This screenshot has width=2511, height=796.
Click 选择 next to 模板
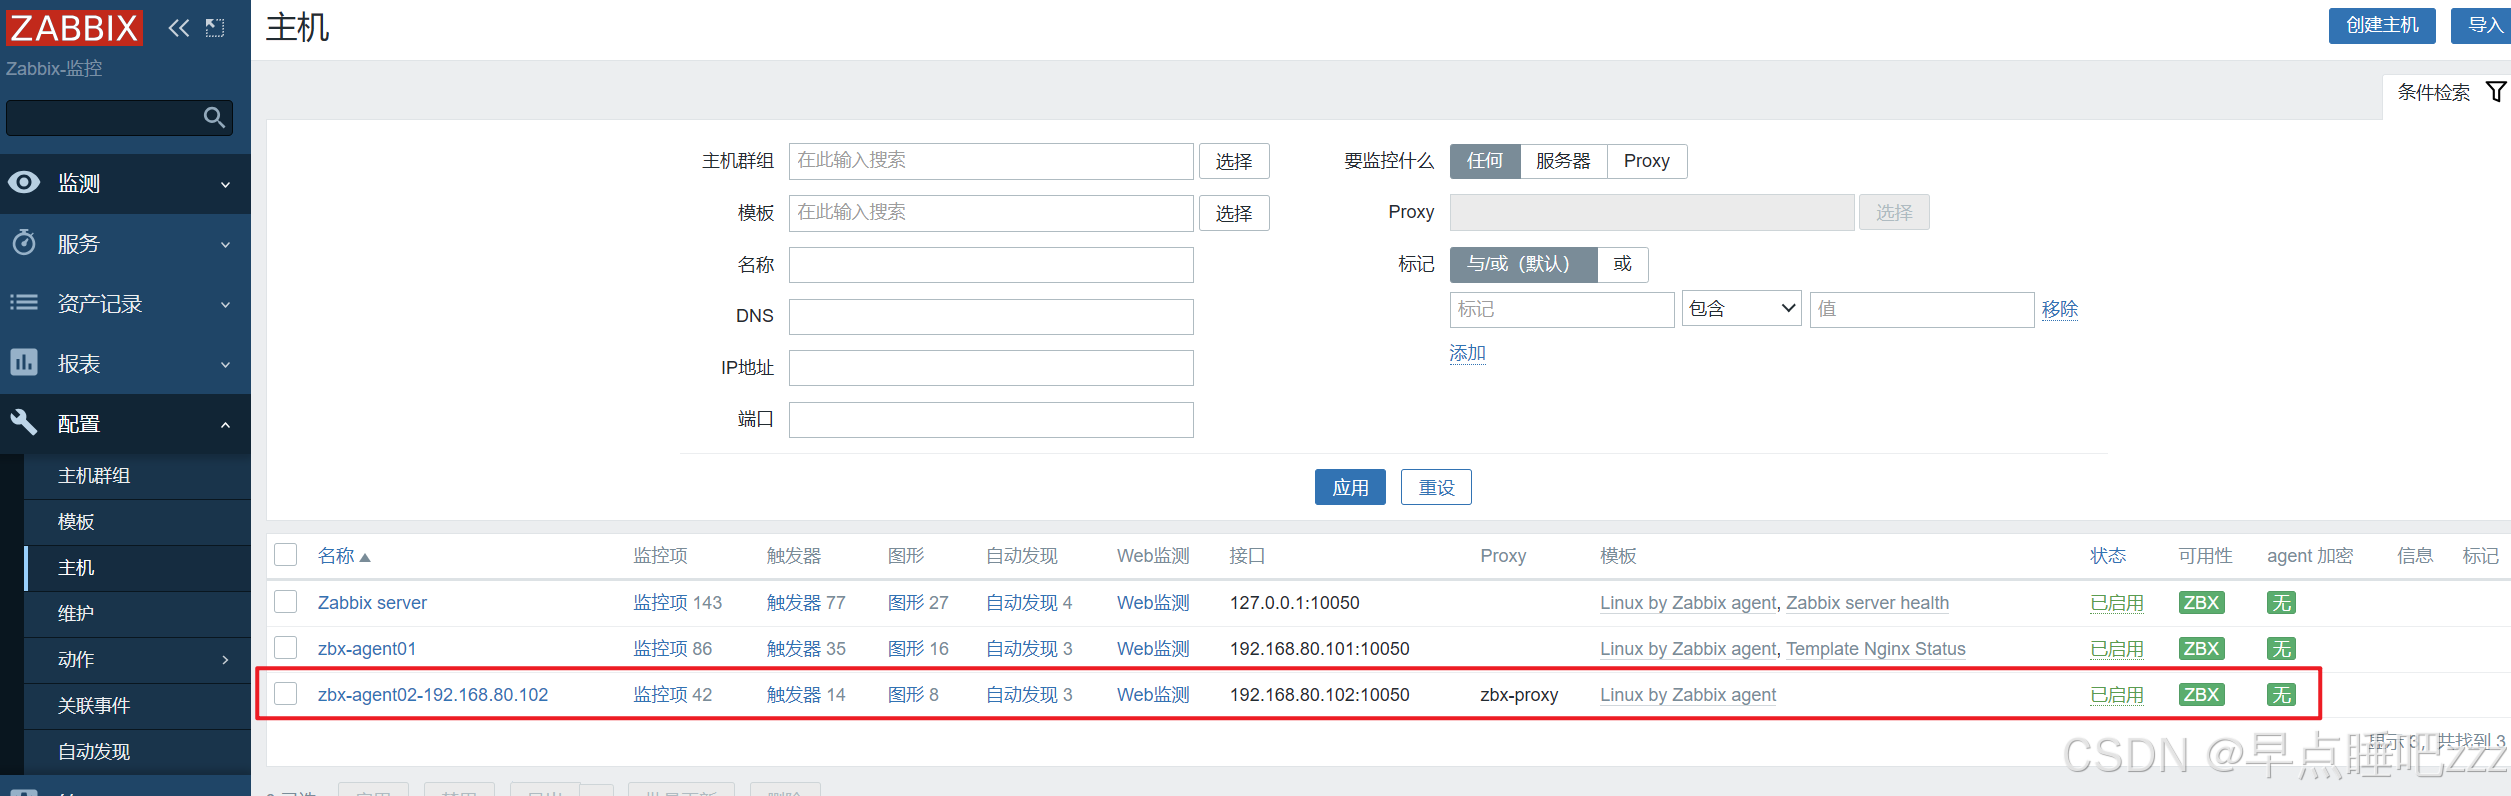[1234, 214]
